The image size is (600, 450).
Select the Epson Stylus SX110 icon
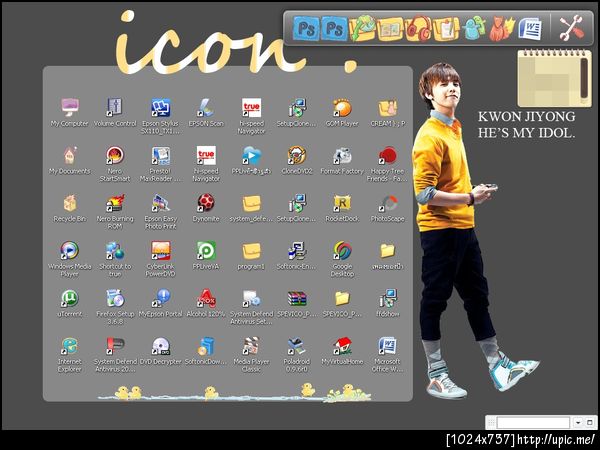(160, 116)
